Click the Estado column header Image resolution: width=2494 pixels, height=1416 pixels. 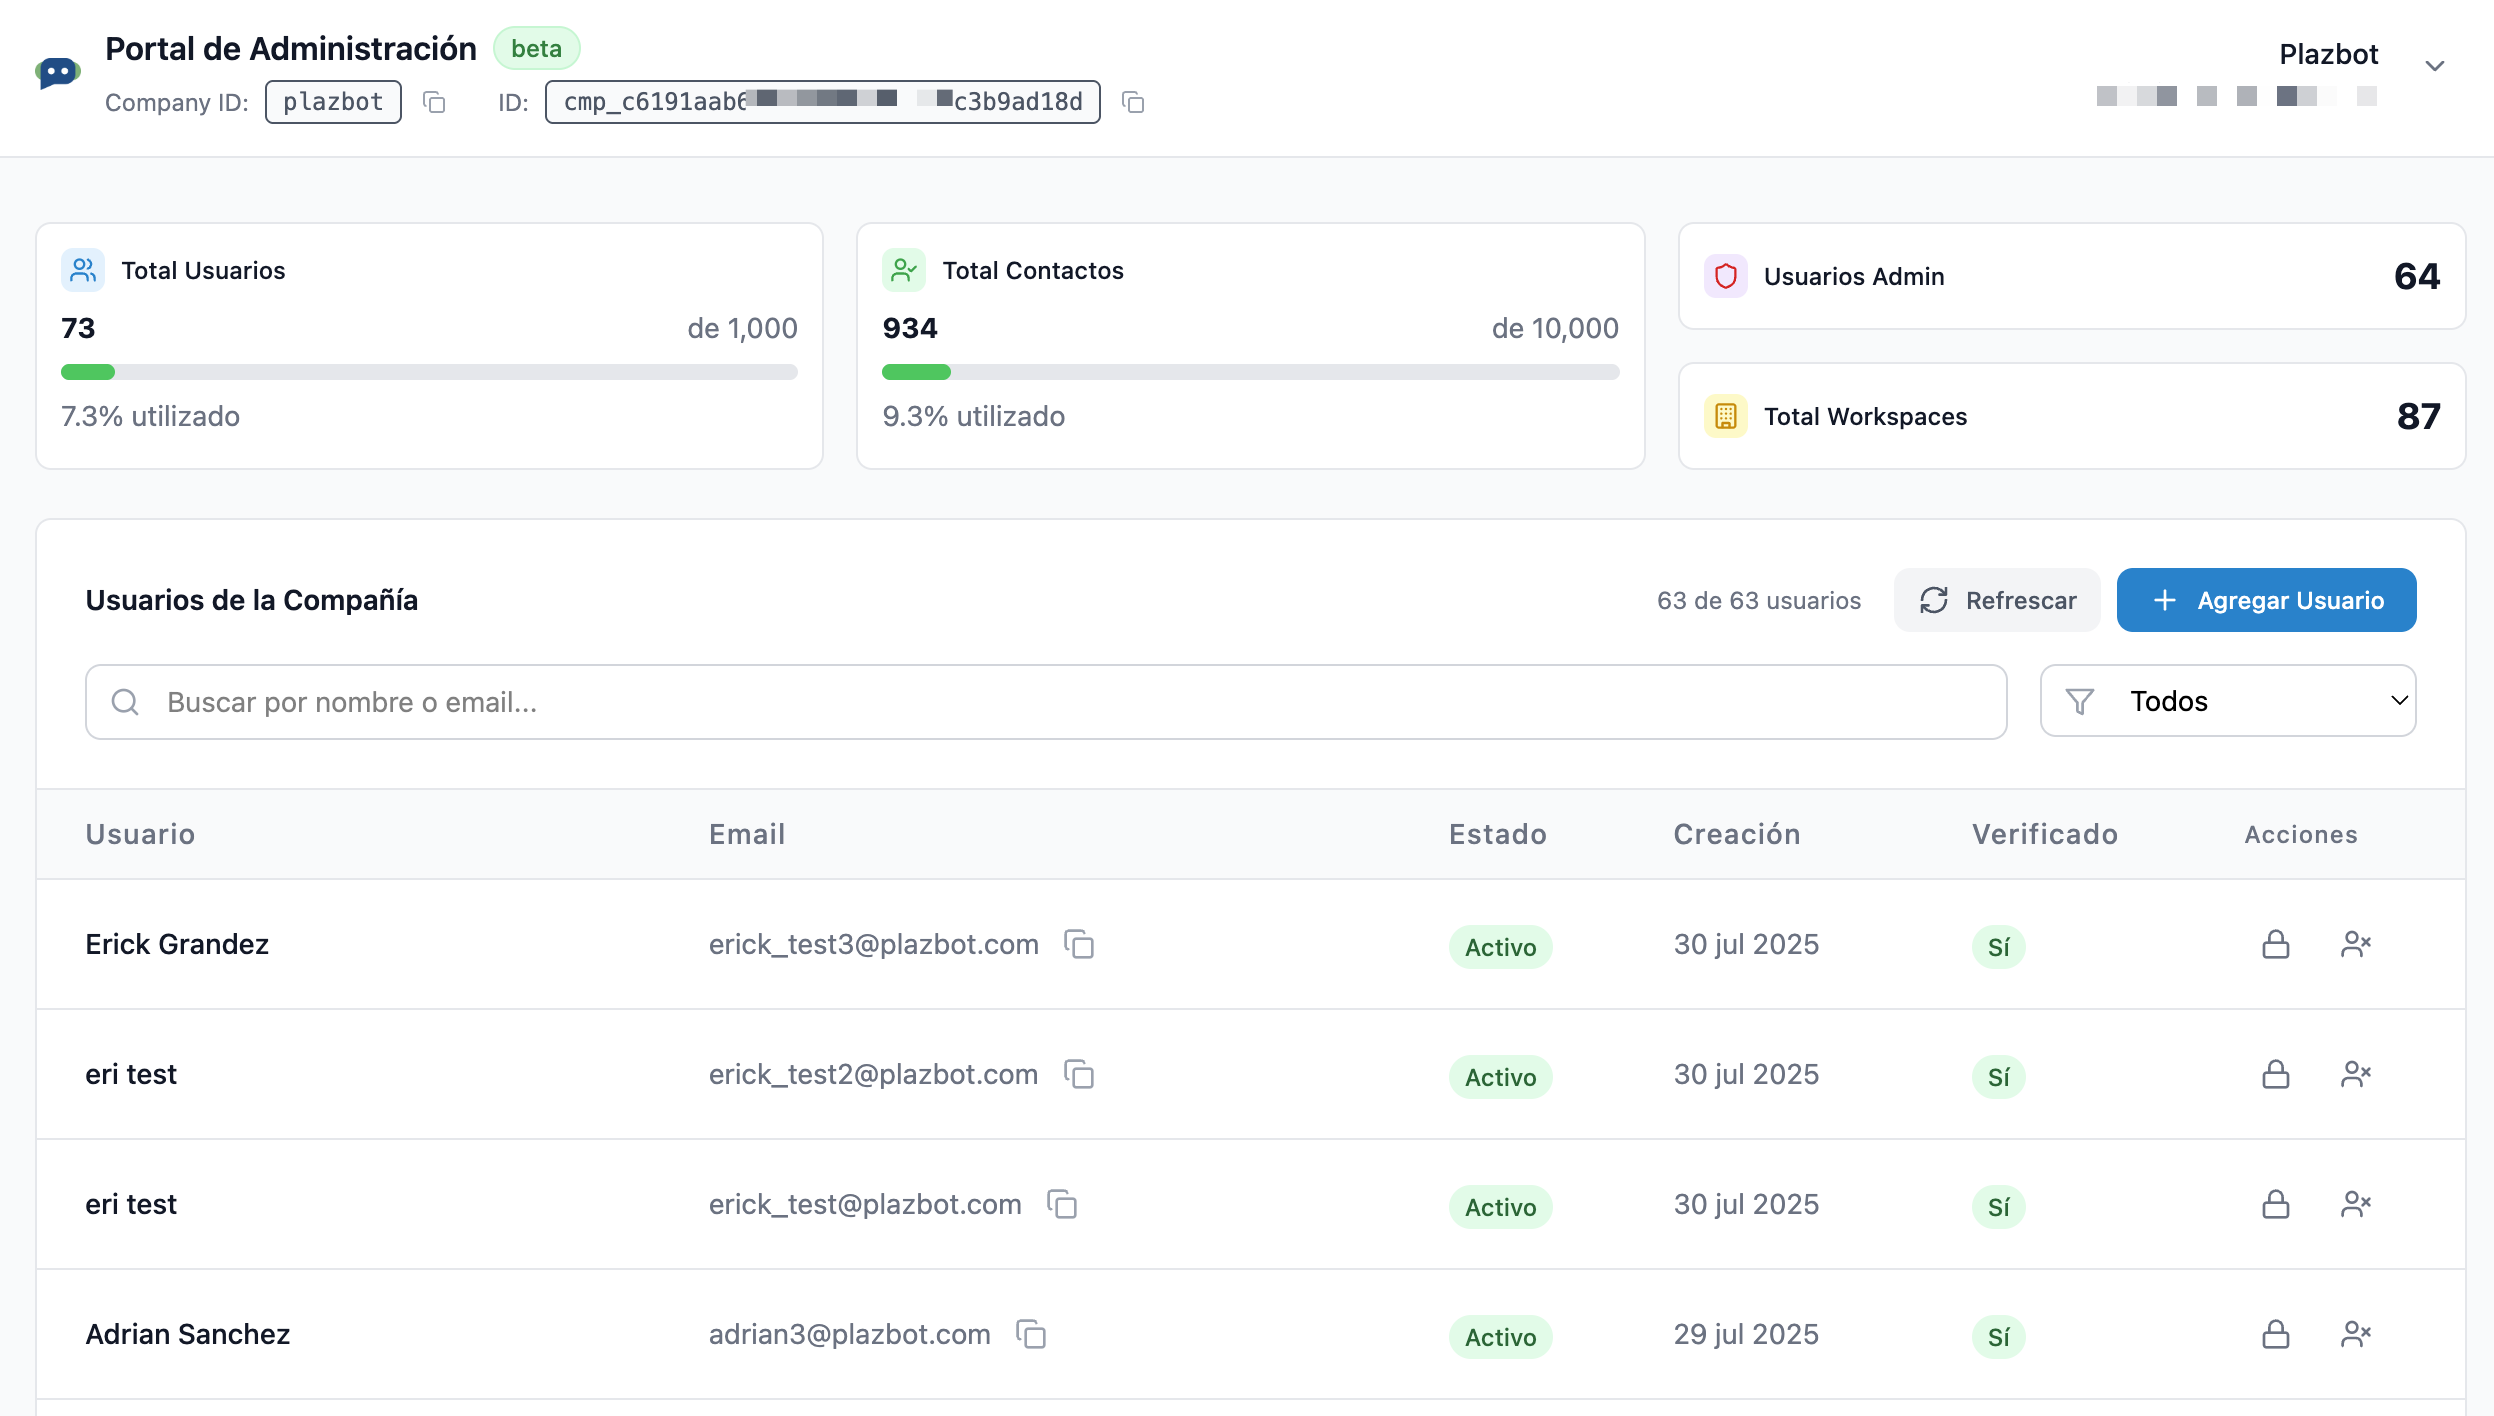coord(1497,834)
